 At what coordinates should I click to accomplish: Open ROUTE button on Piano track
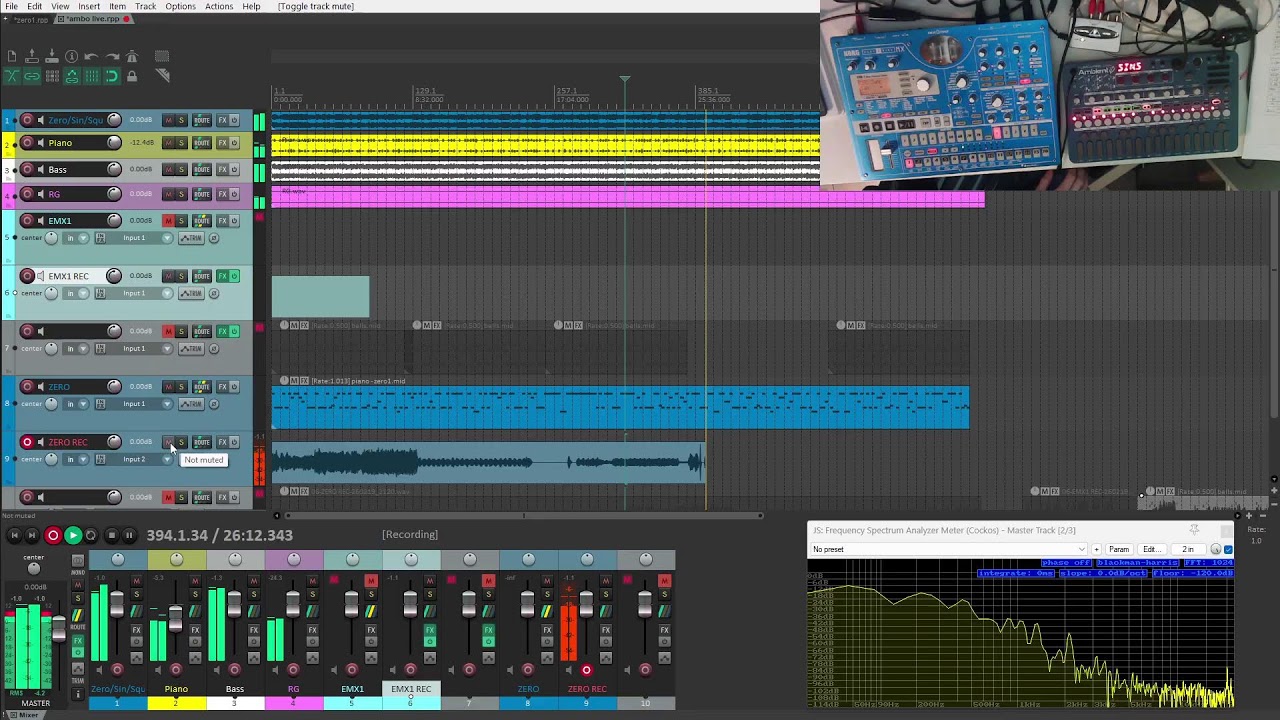click(202, 143)
